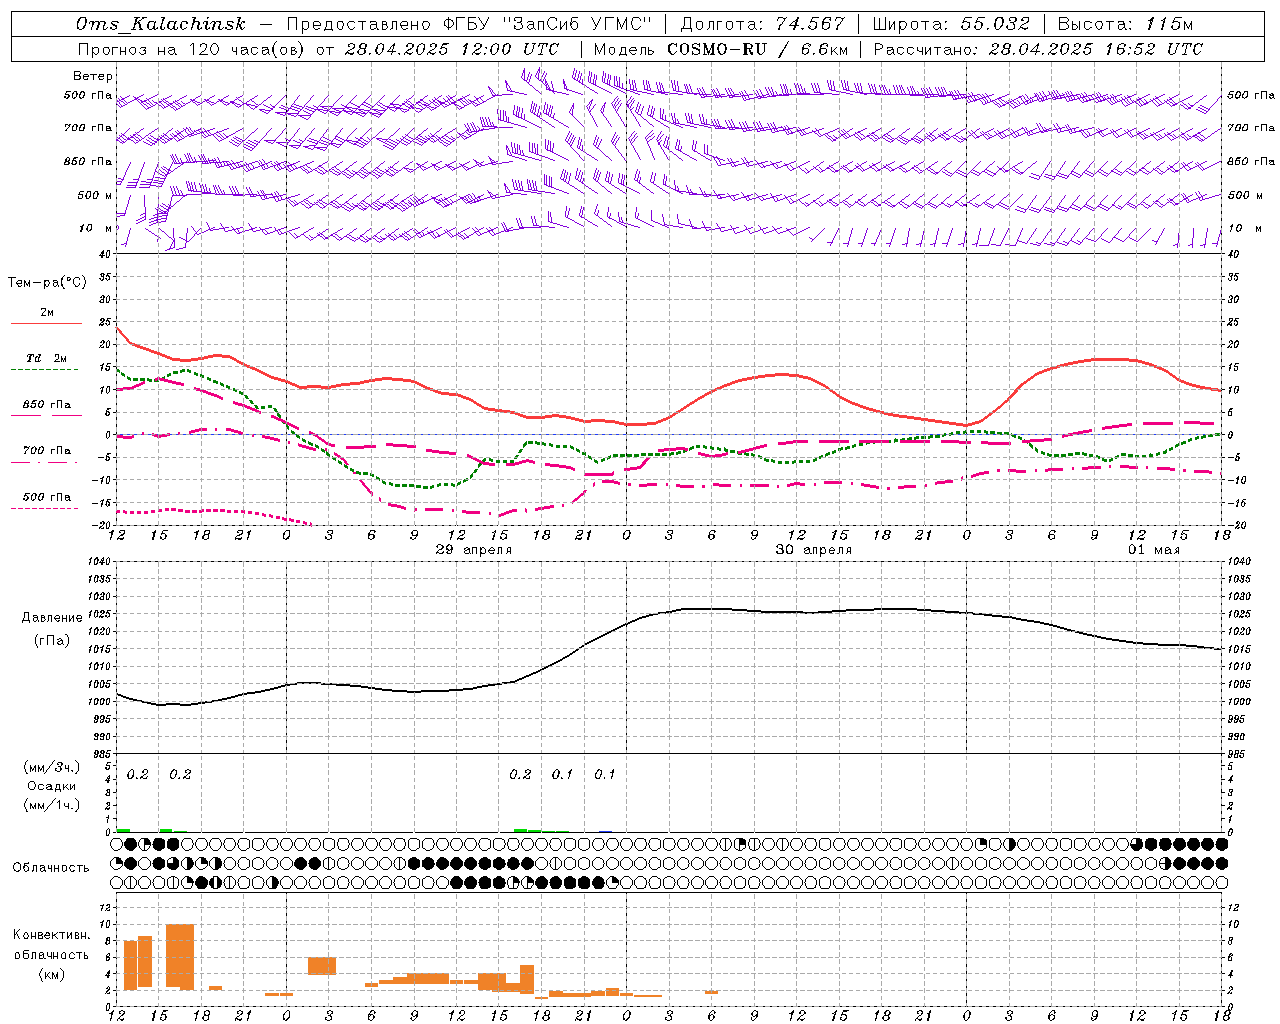Click left wind-level label '700 гПа'
This screenshot has width=1280, height=1024.
coord(88,128)
